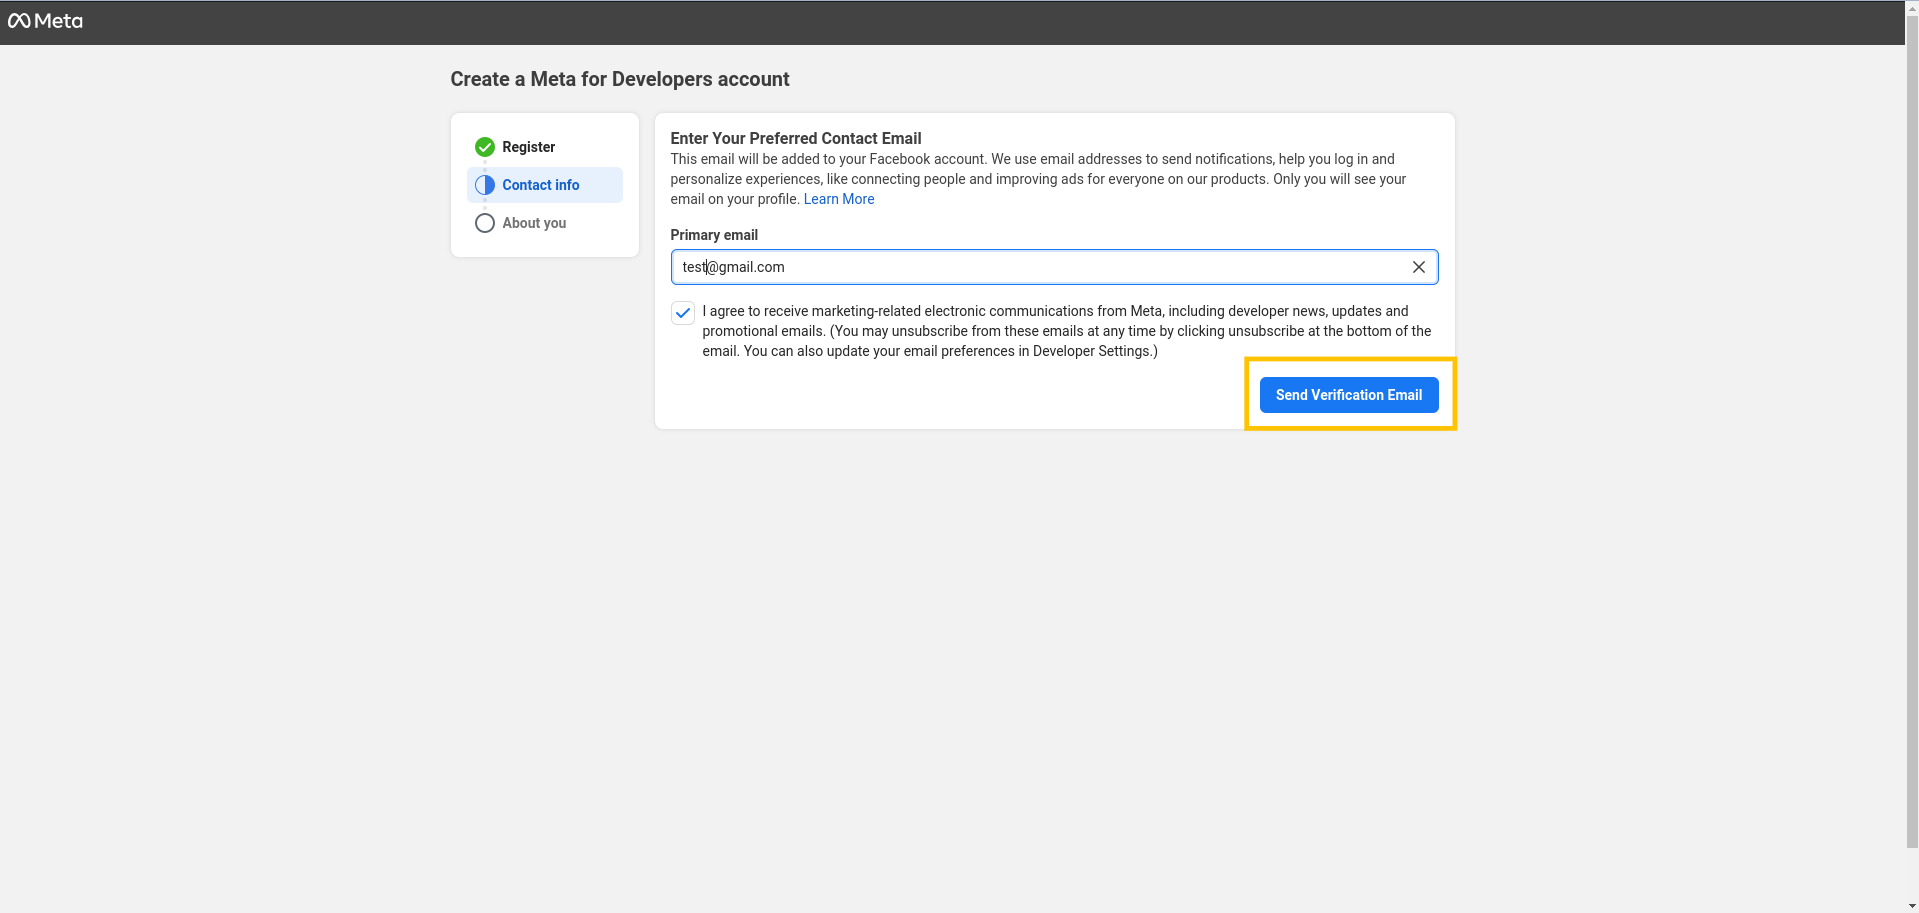
Task: Click the green Register checkmark icon
Action: coord(485,147)
